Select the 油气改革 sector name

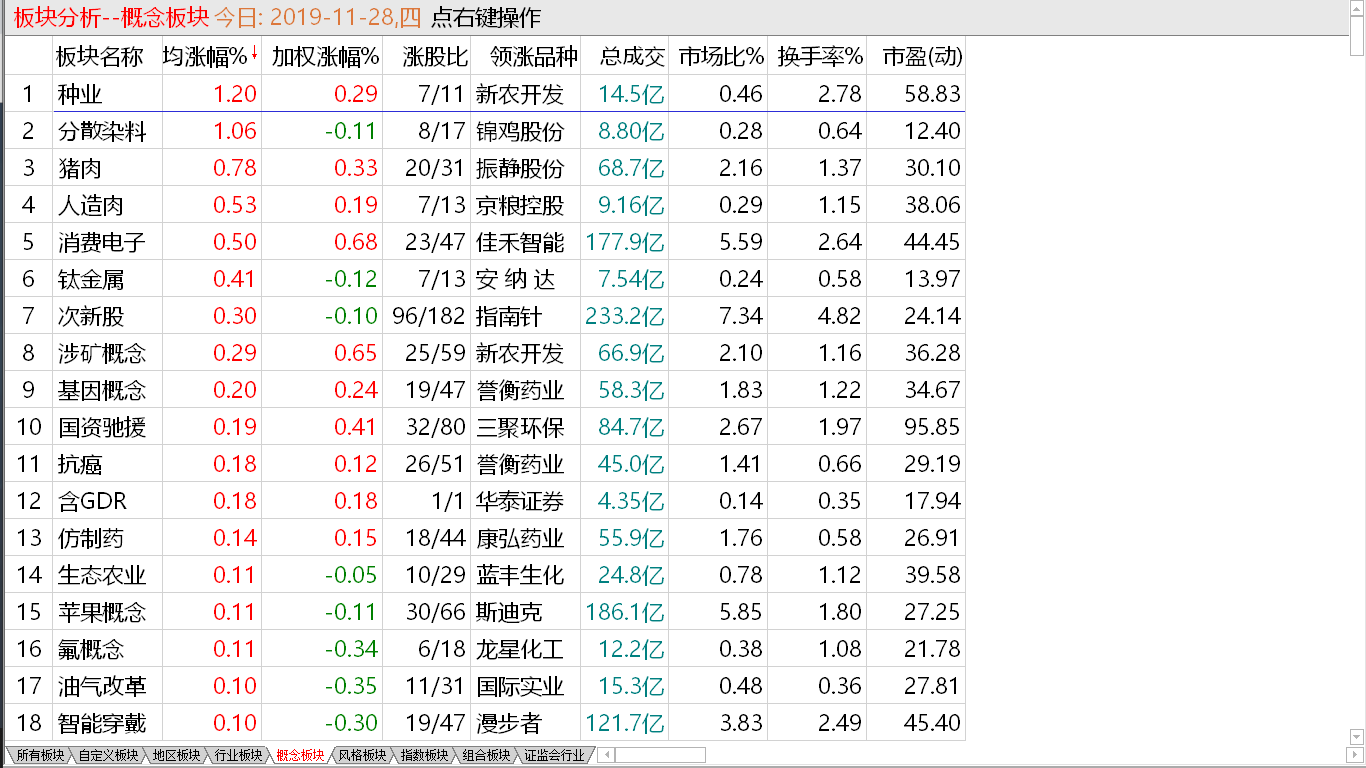(x=101, y=686)
